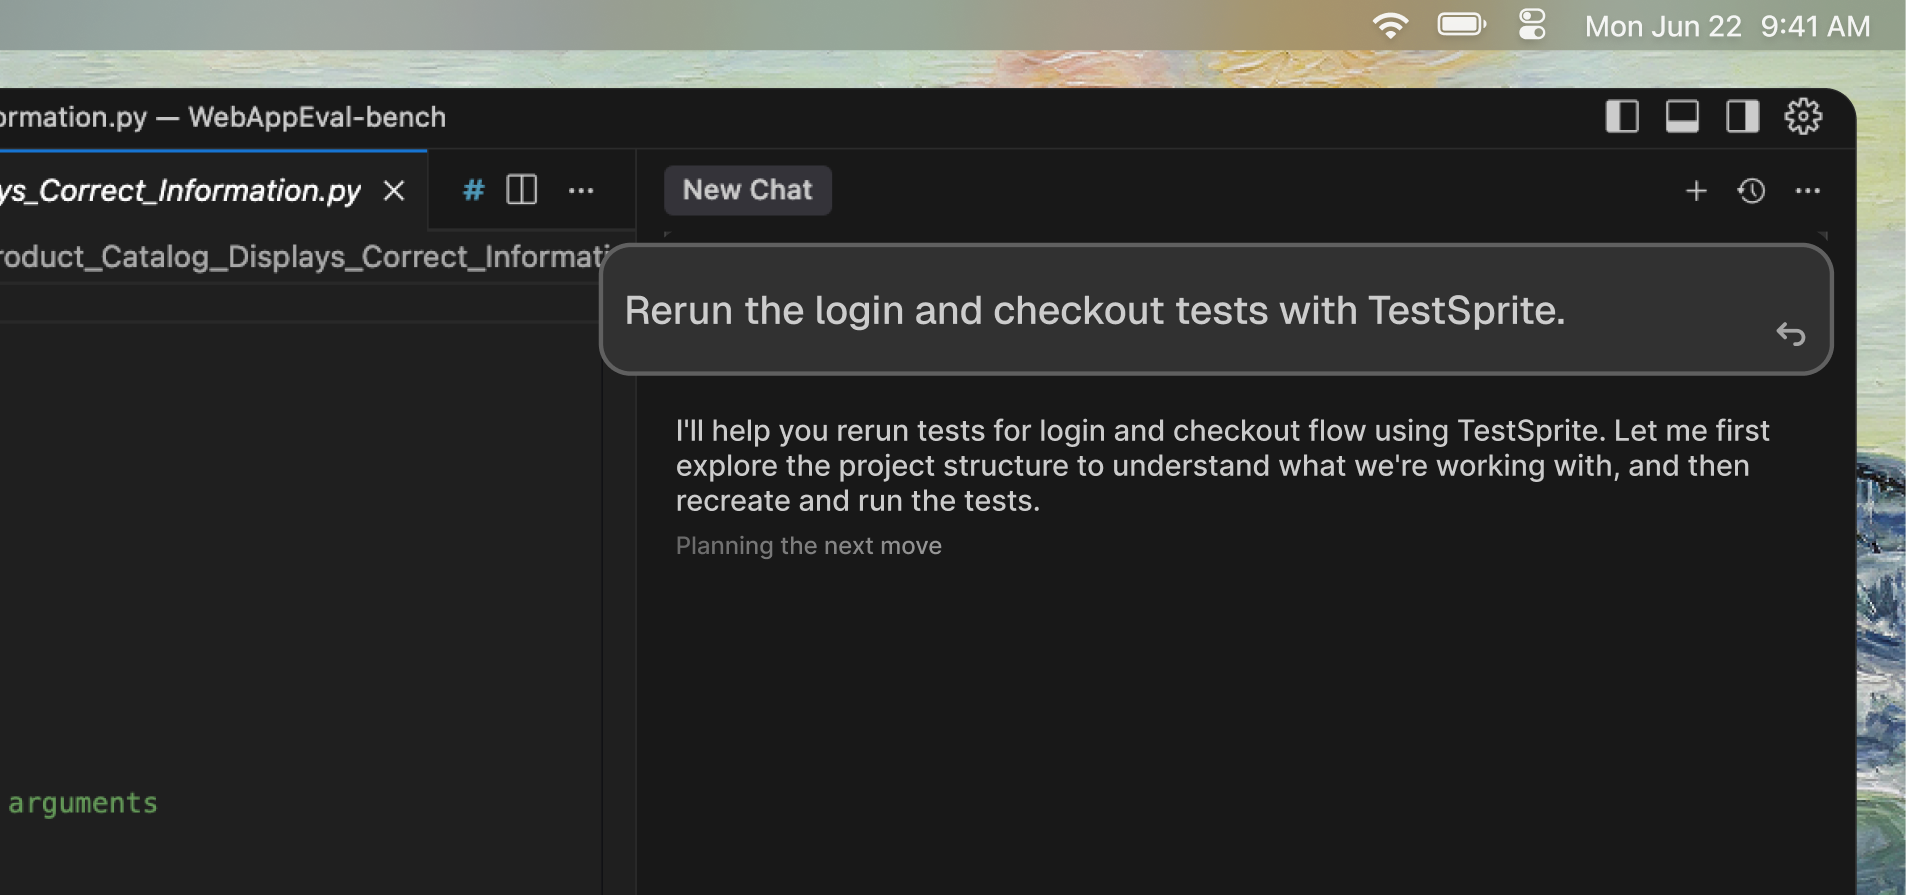Click the 'Planning the next move' status text
1906x895 pixels.
click(808, 546)
